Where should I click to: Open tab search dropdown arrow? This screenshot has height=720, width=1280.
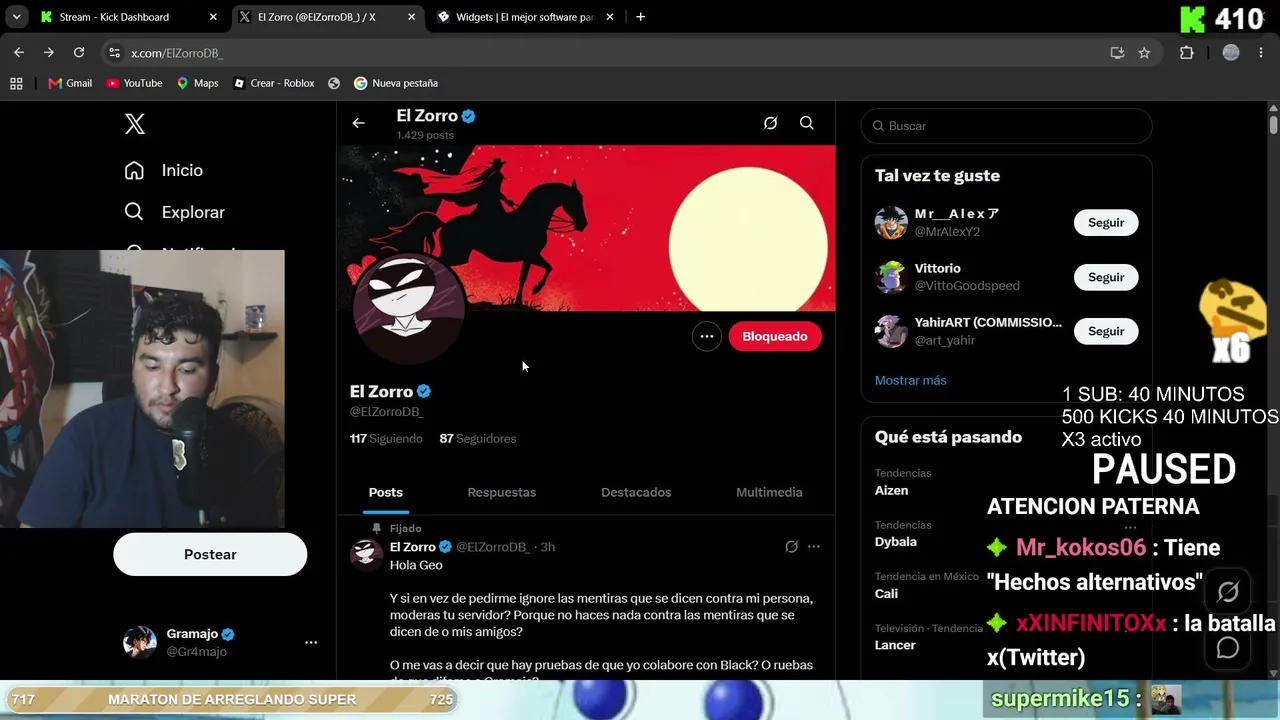[16, 17]
